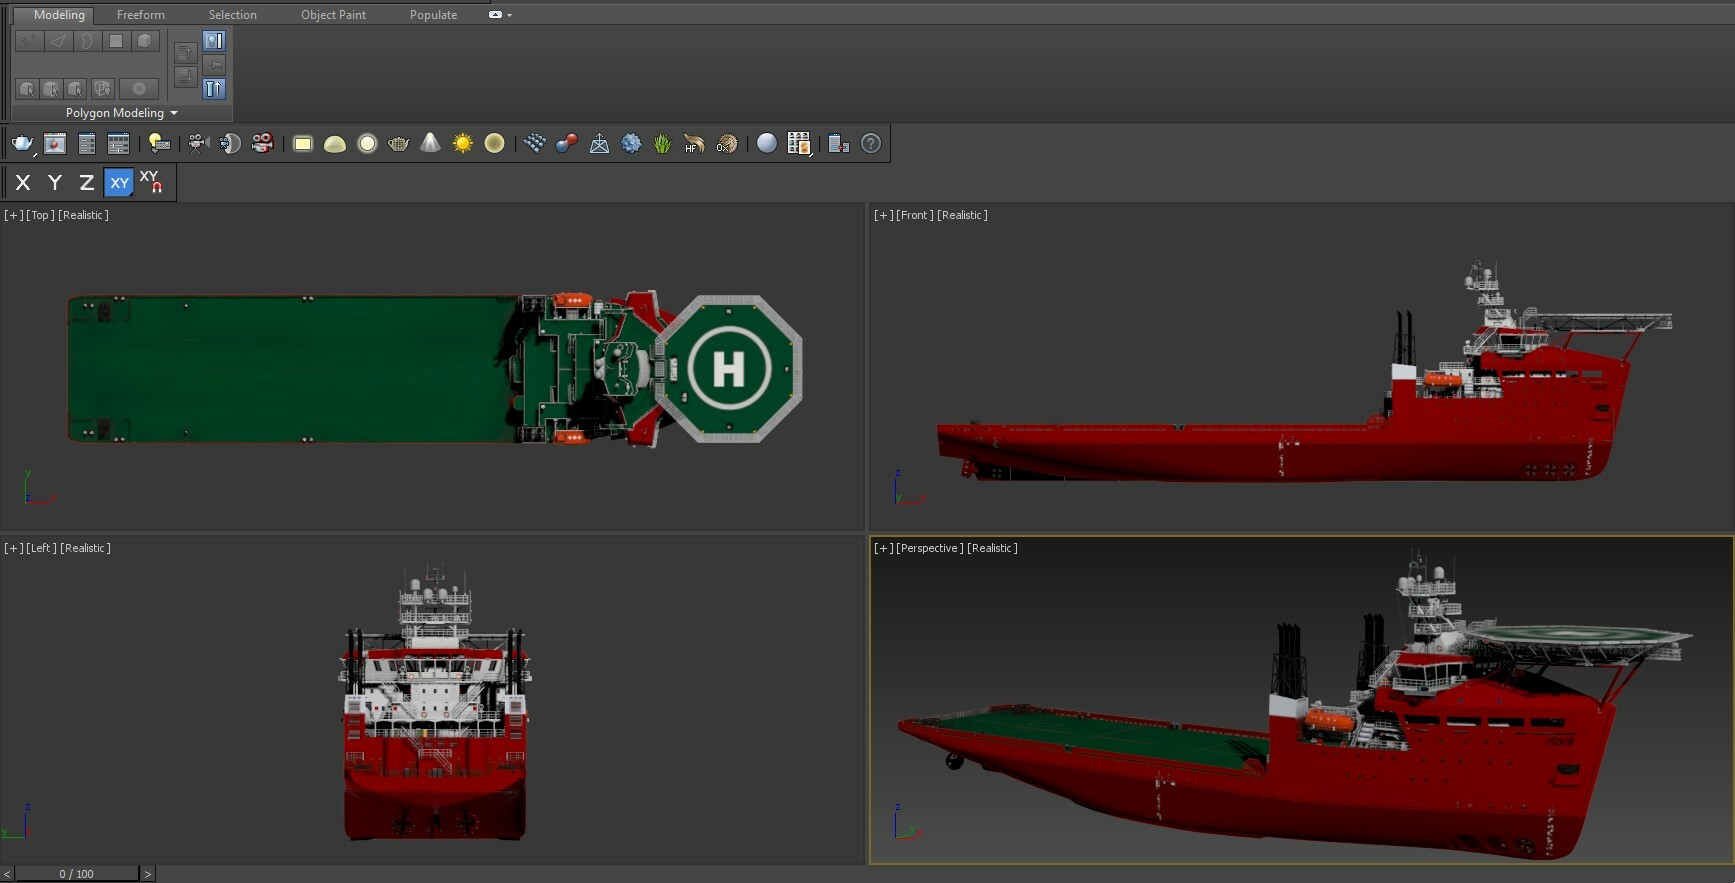Click the gray sphere material icon

[x=766, y=144]
